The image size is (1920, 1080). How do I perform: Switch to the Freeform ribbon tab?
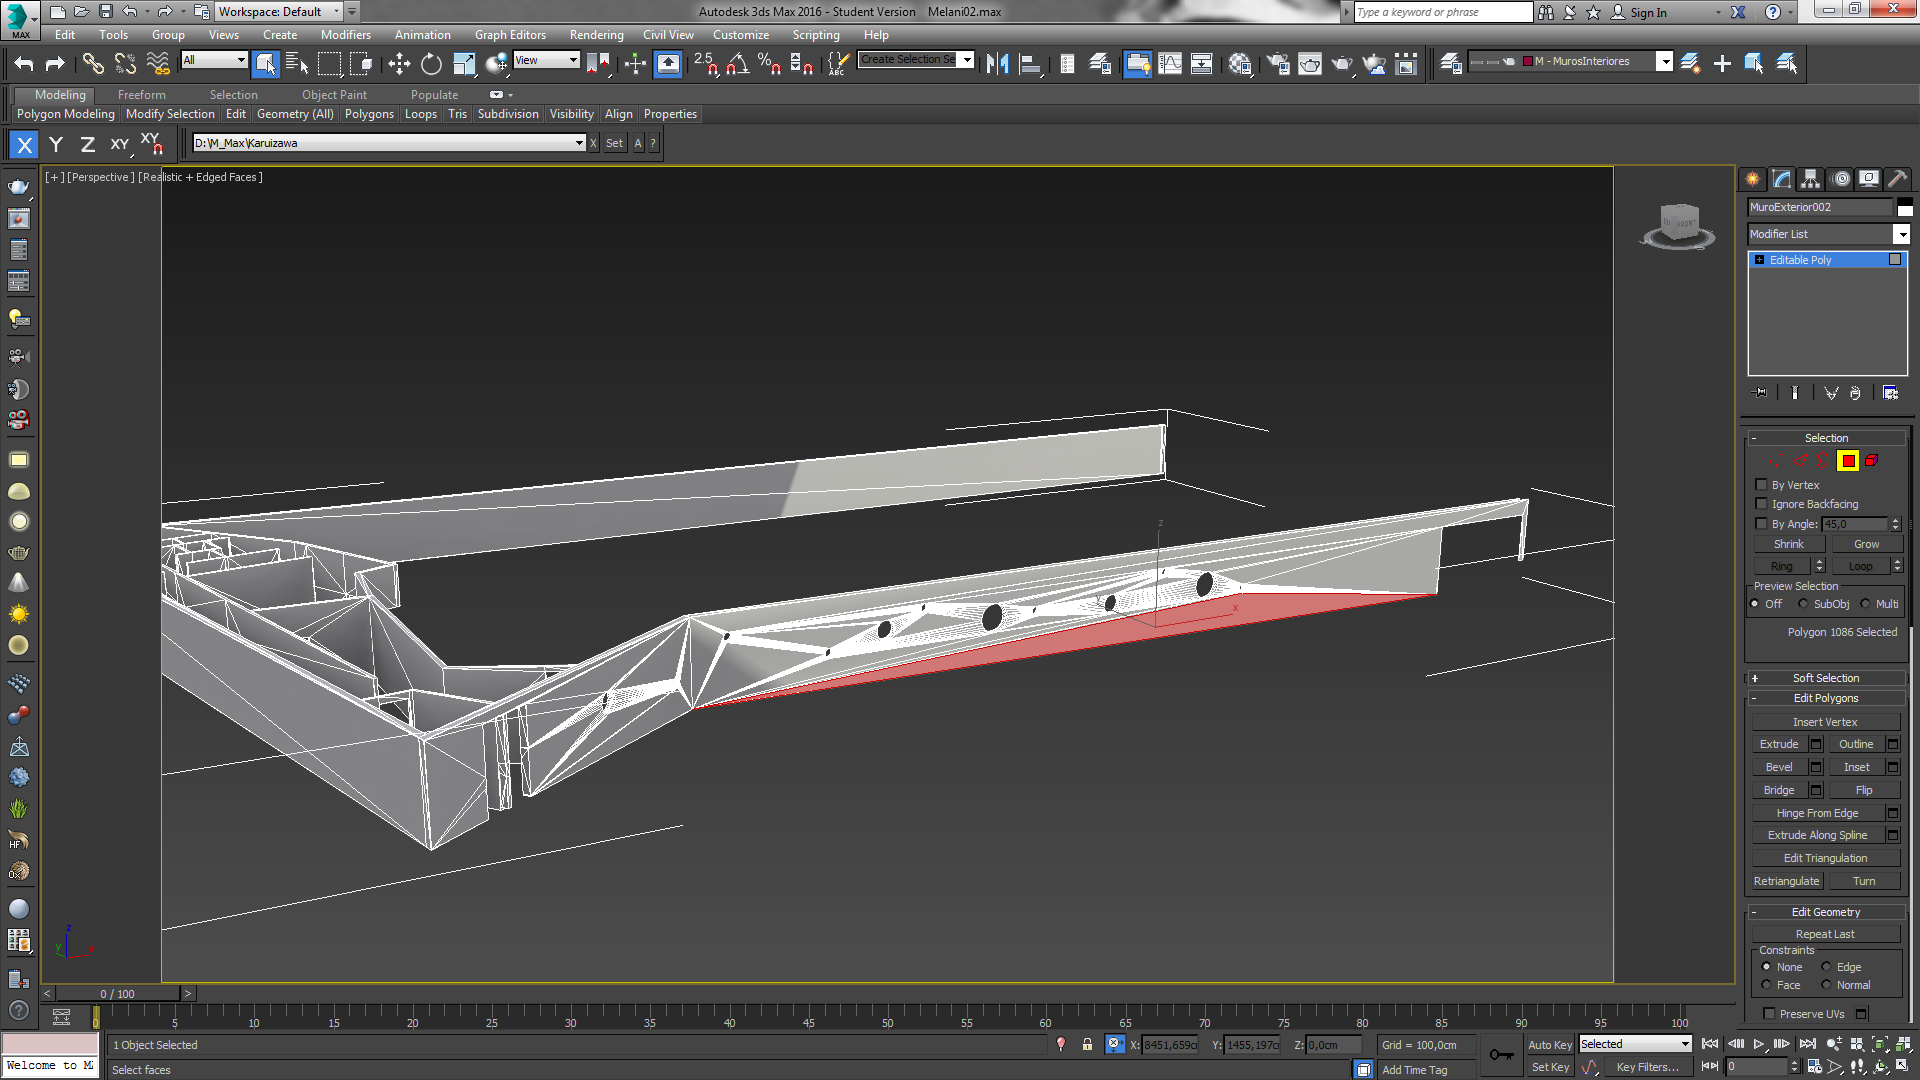coord(141,95)
